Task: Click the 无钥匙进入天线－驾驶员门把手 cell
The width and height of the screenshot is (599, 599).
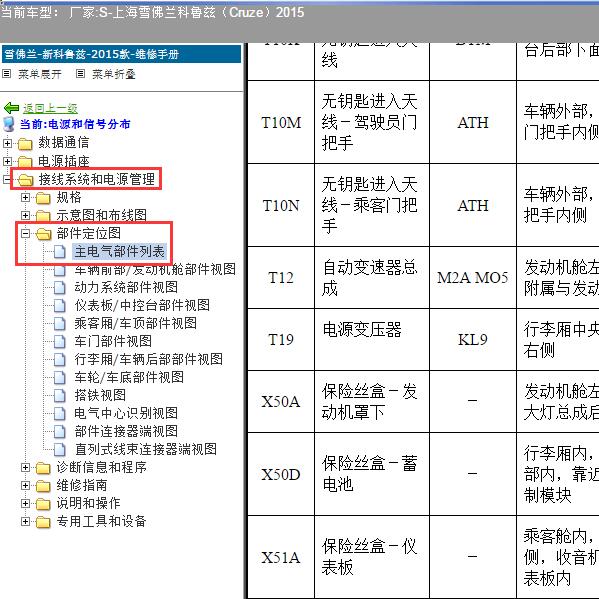Action: tap(372, 122)
